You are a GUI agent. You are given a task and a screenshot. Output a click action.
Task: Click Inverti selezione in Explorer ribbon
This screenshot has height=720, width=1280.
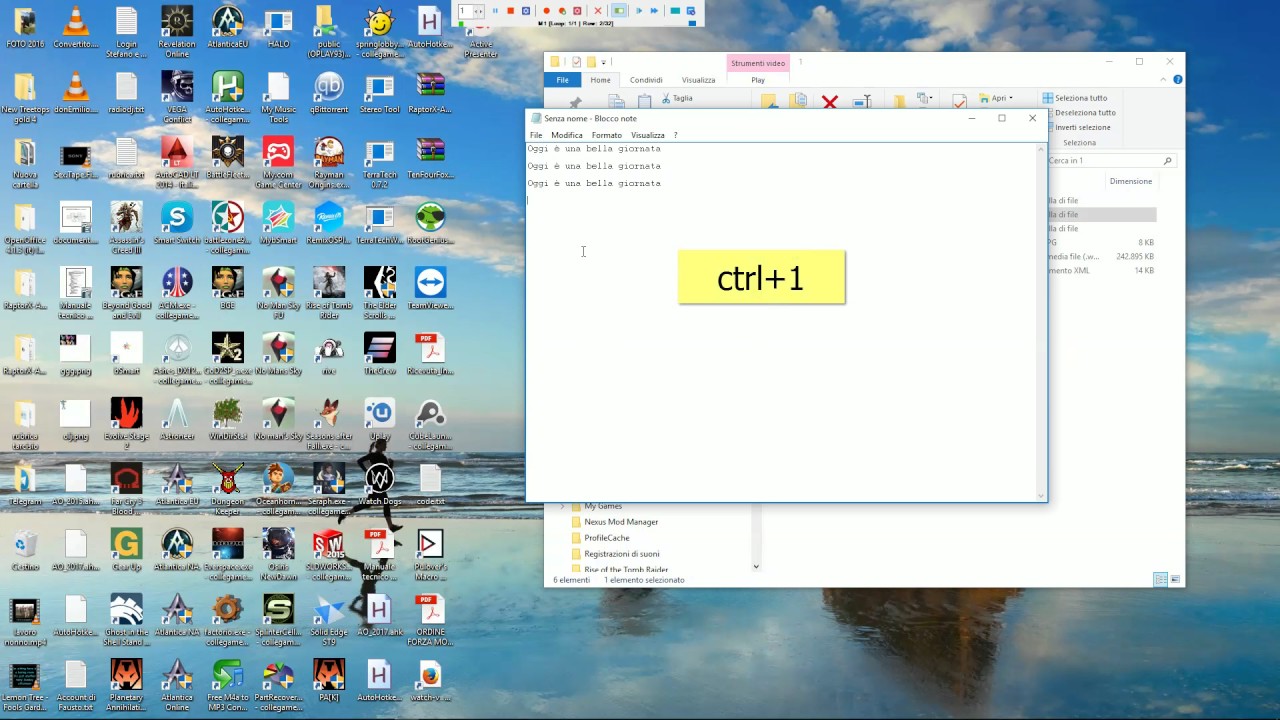tap(1077, 127)
